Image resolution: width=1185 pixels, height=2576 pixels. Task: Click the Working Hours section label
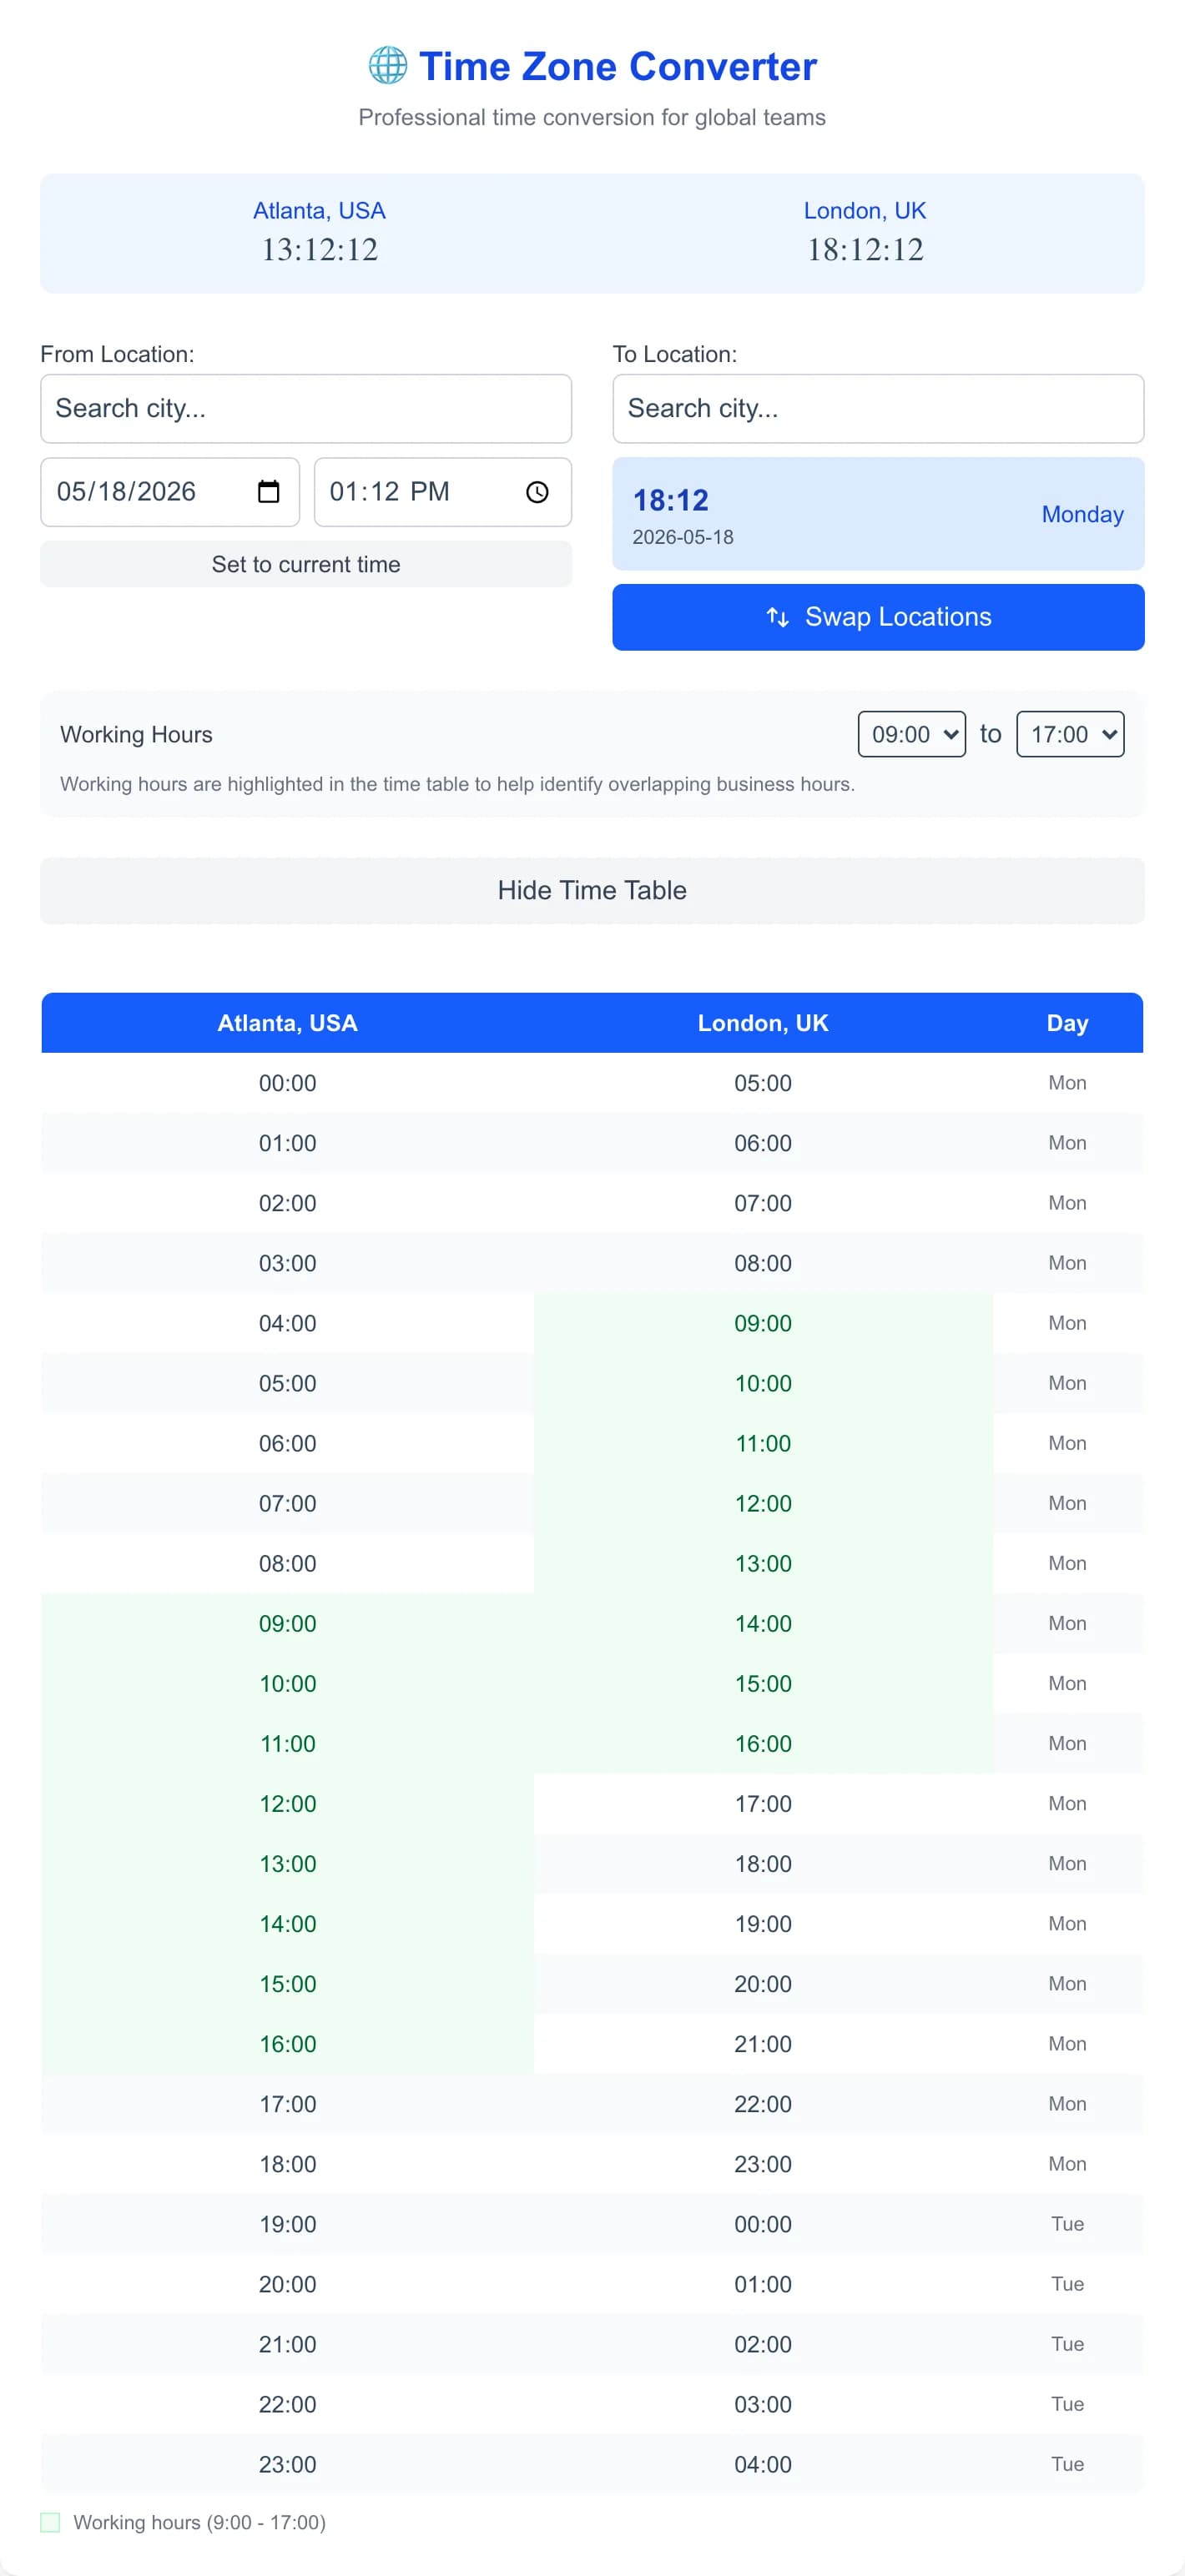136,734
